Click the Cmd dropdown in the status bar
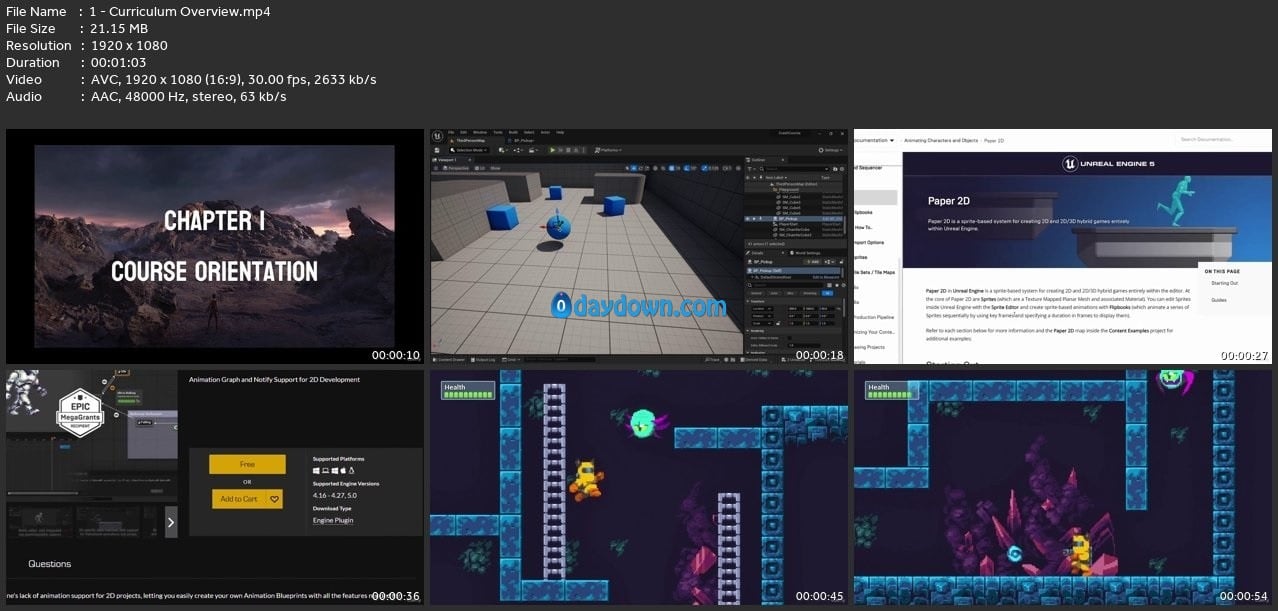 [511, 360]
